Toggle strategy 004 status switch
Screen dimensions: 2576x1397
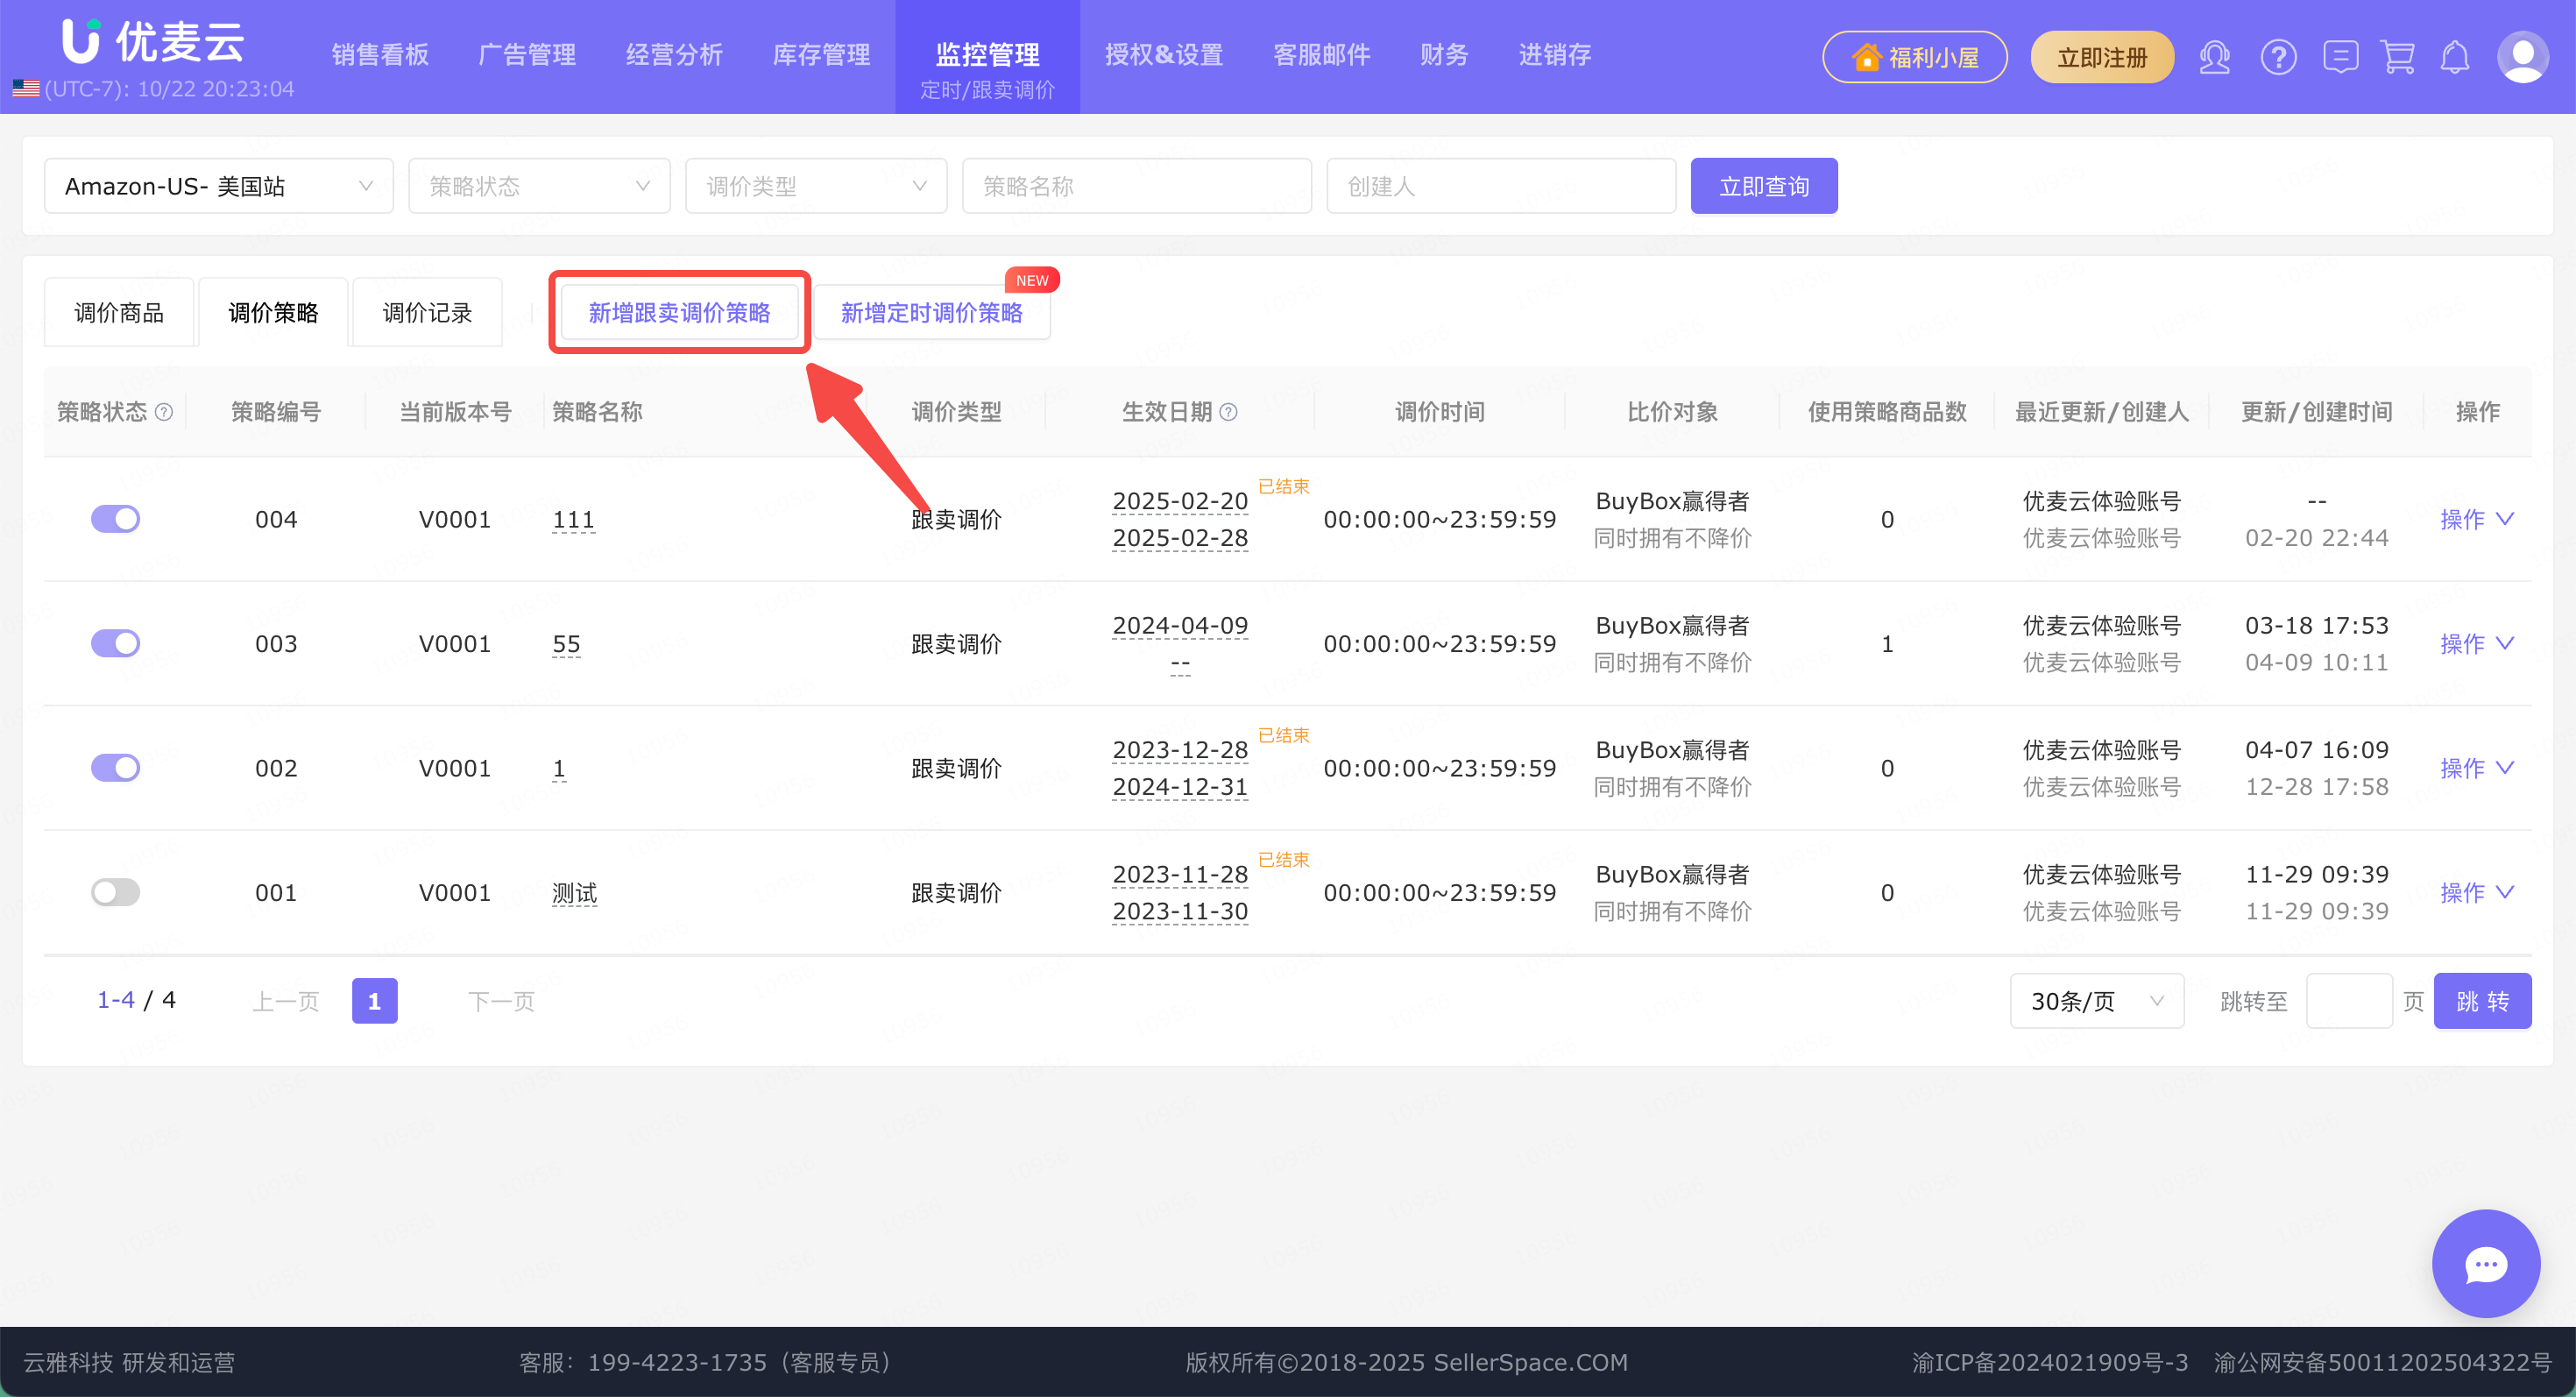tap(116, 519)
